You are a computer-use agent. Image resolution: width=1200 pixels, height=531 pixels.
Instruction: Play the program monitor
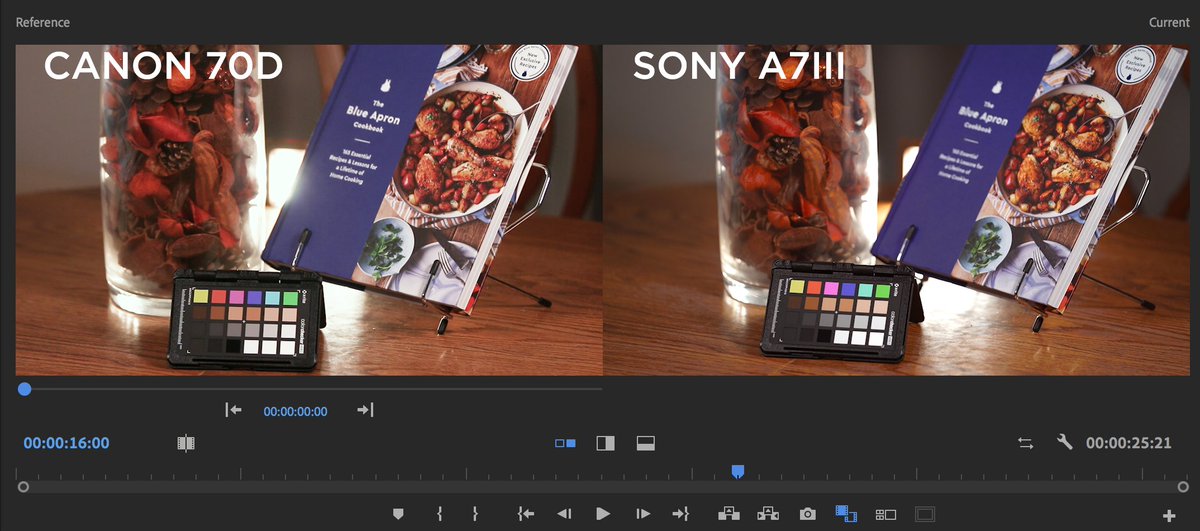603,513
